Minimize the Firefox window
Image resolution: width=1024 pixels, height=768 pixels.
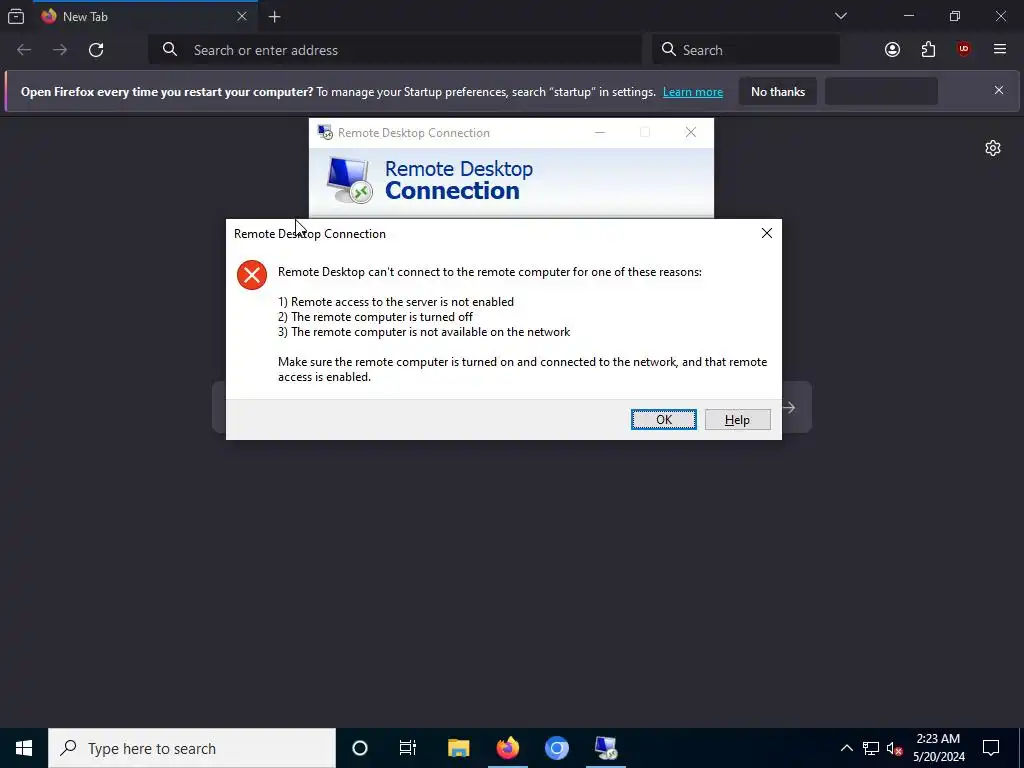tap(909, 16)
